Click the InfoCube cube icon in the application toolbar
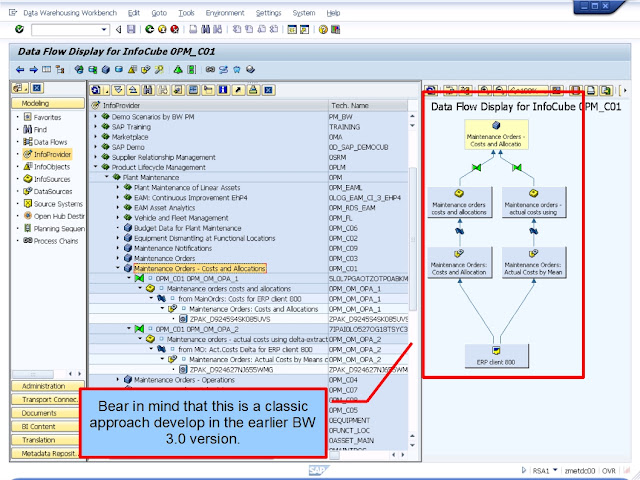The width and height of the screenshot is (640, 480). [x=106, y=70]
